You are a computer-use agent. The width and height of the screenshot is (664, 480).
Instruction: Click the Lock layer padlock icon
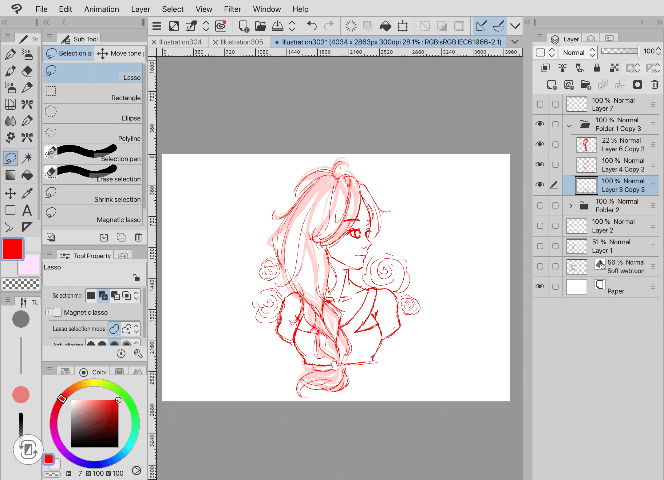(x=597, y=68)
